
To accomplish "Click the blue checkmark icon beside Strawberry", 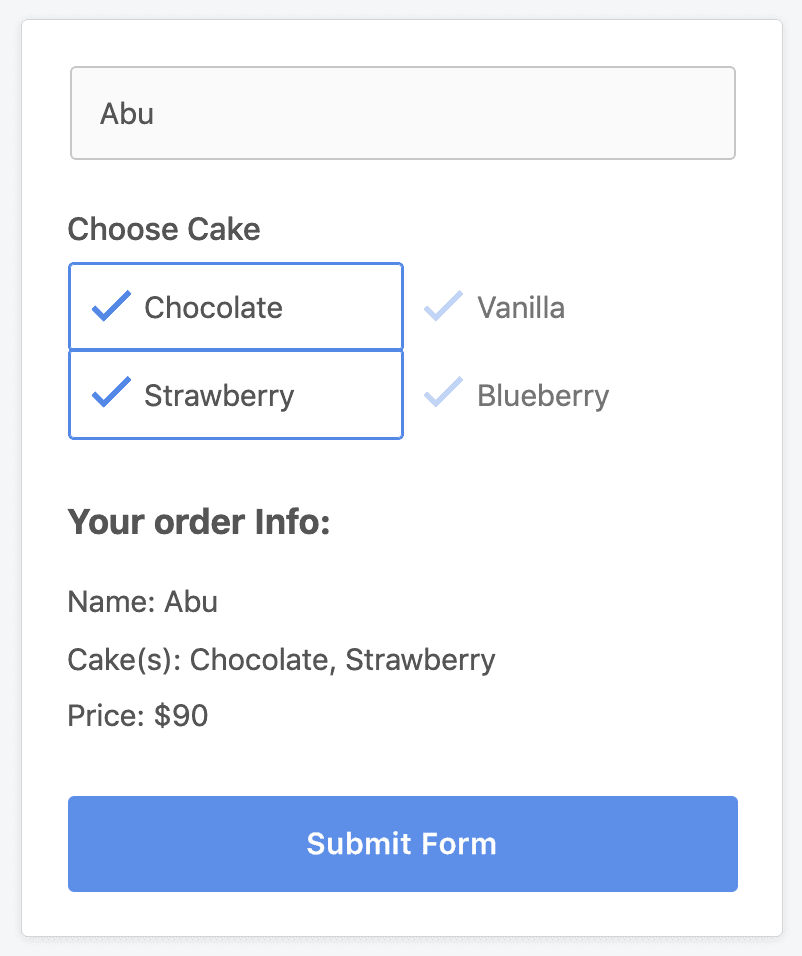I will [x=111, y=393].
